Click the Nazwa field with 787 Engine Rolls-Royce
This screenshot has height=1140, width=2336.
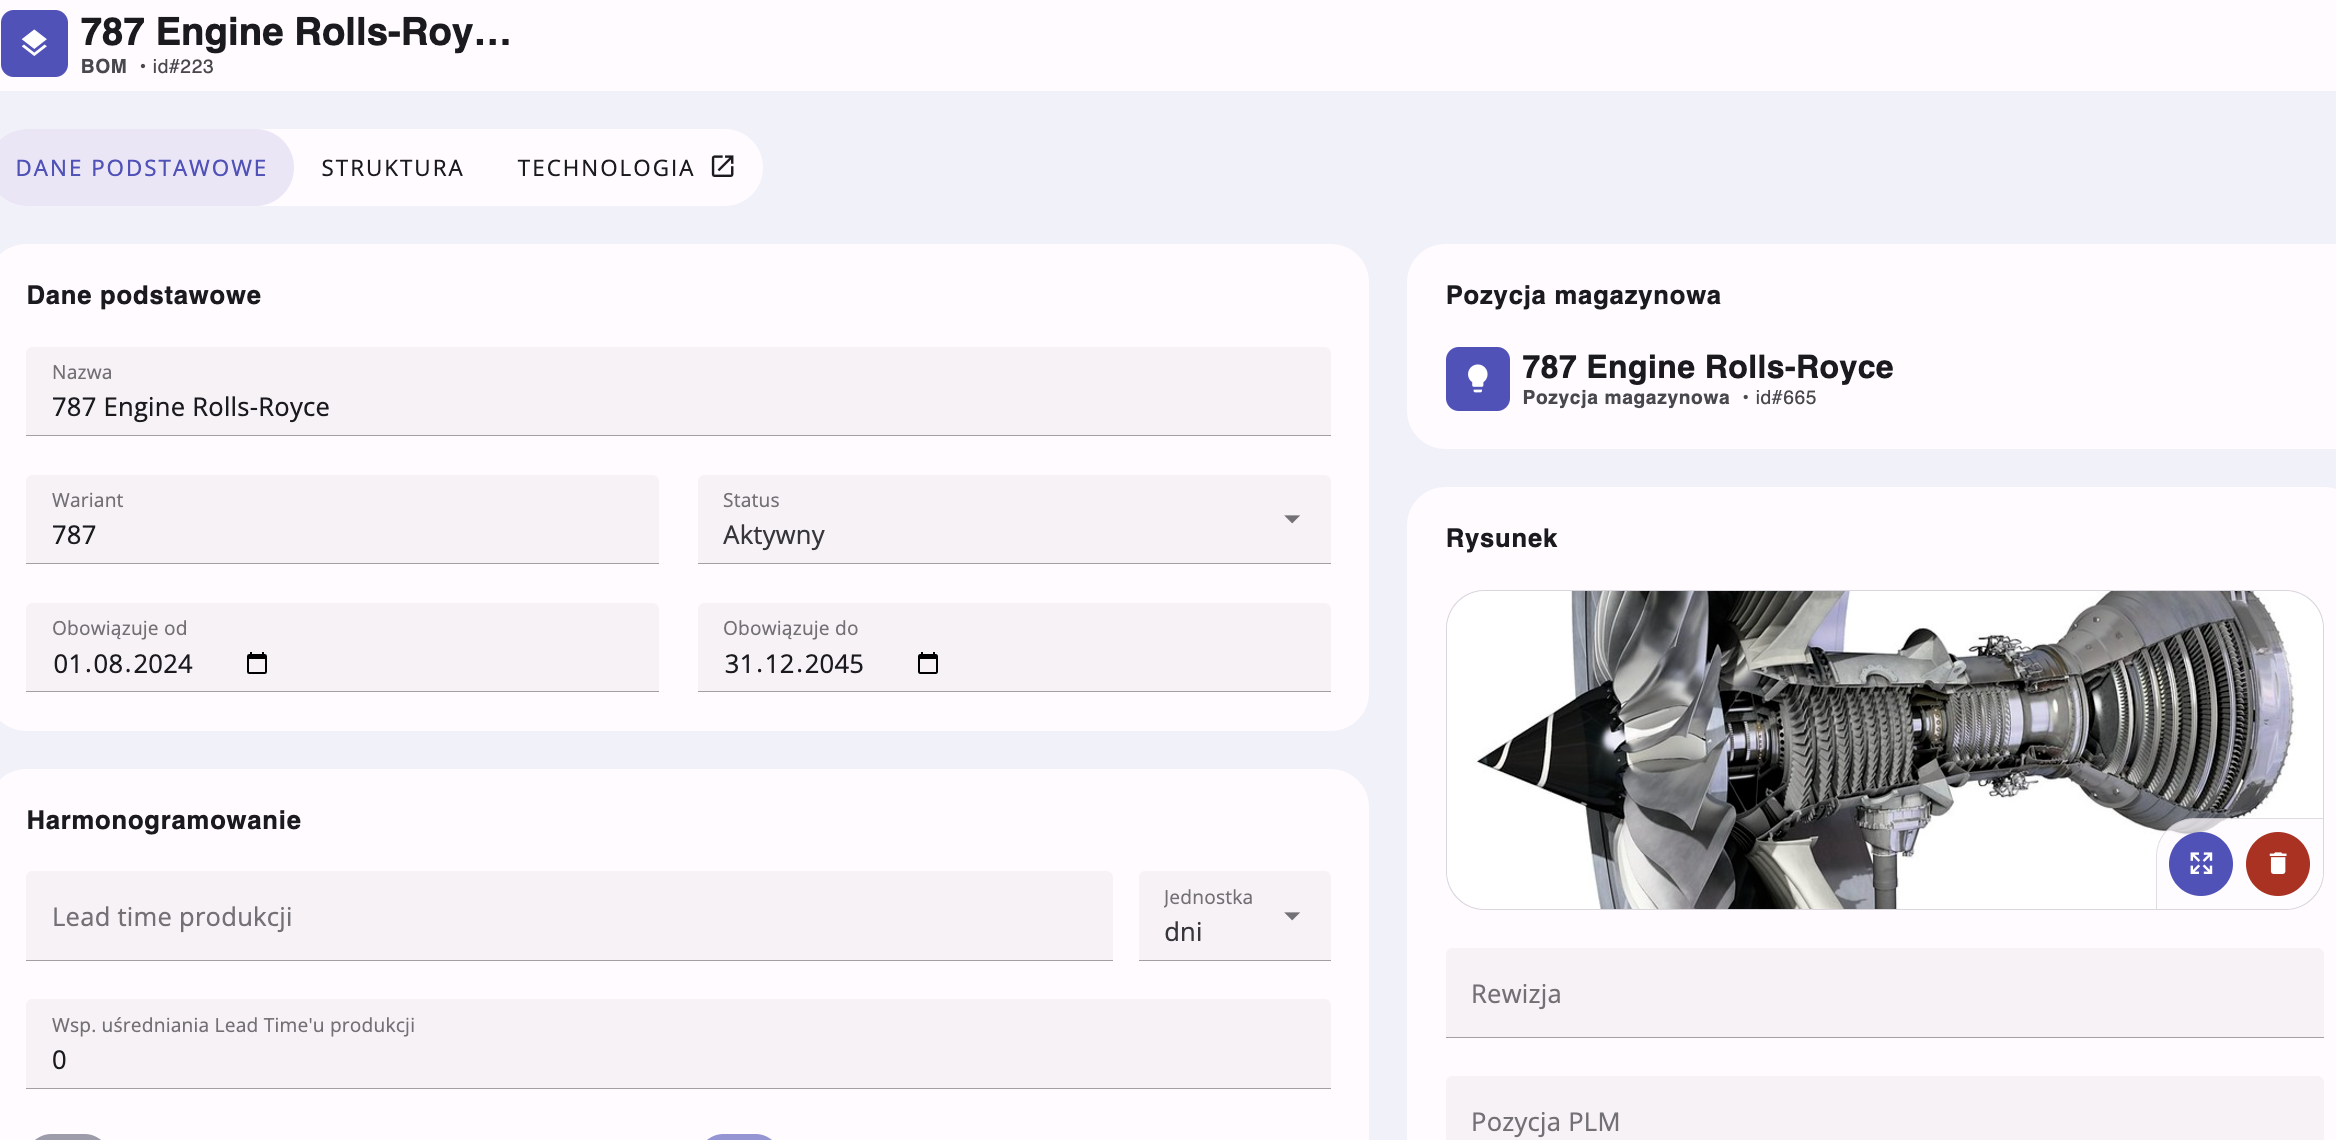(x=678, y=406)
